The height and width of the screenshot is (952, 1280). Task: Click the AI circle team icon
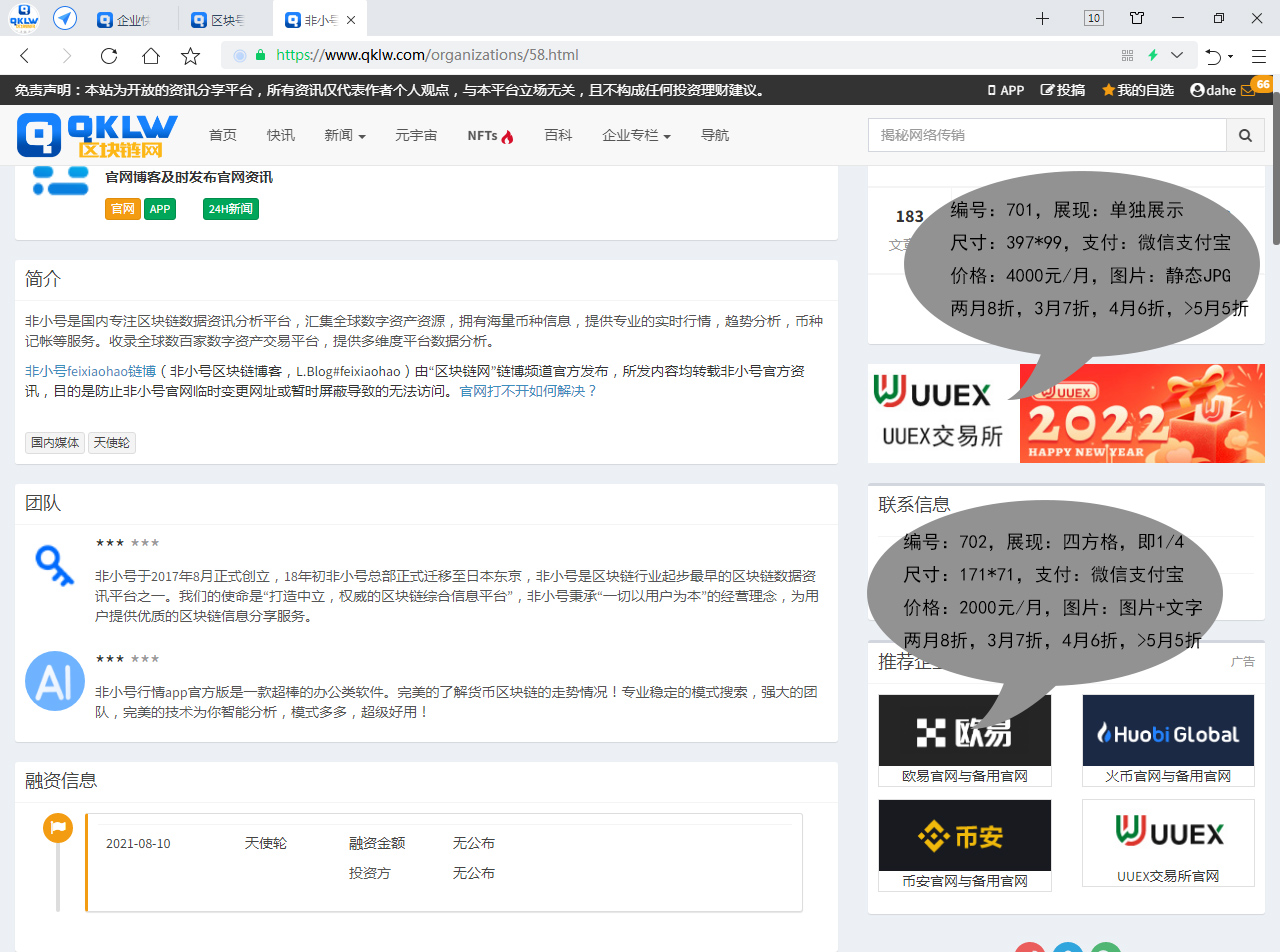[55, 681]
